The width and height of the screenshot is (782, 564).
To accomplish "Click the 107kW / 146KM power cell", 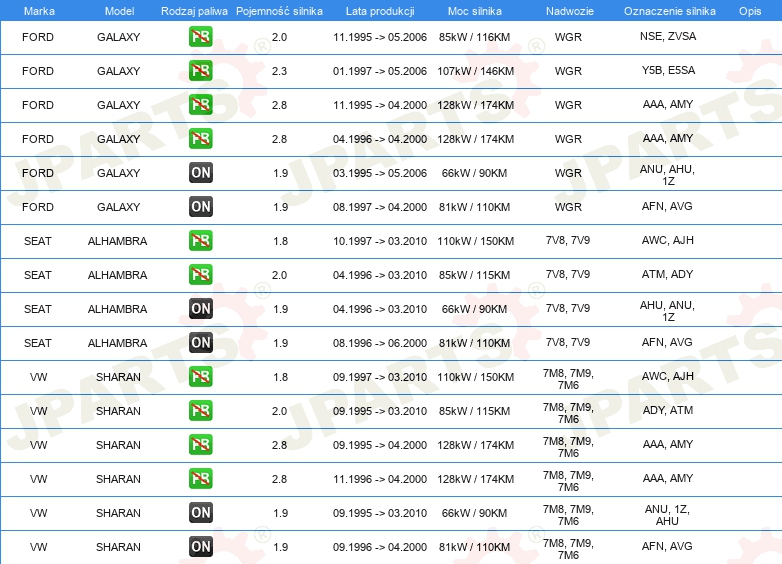I will click(x=475, y=71).
